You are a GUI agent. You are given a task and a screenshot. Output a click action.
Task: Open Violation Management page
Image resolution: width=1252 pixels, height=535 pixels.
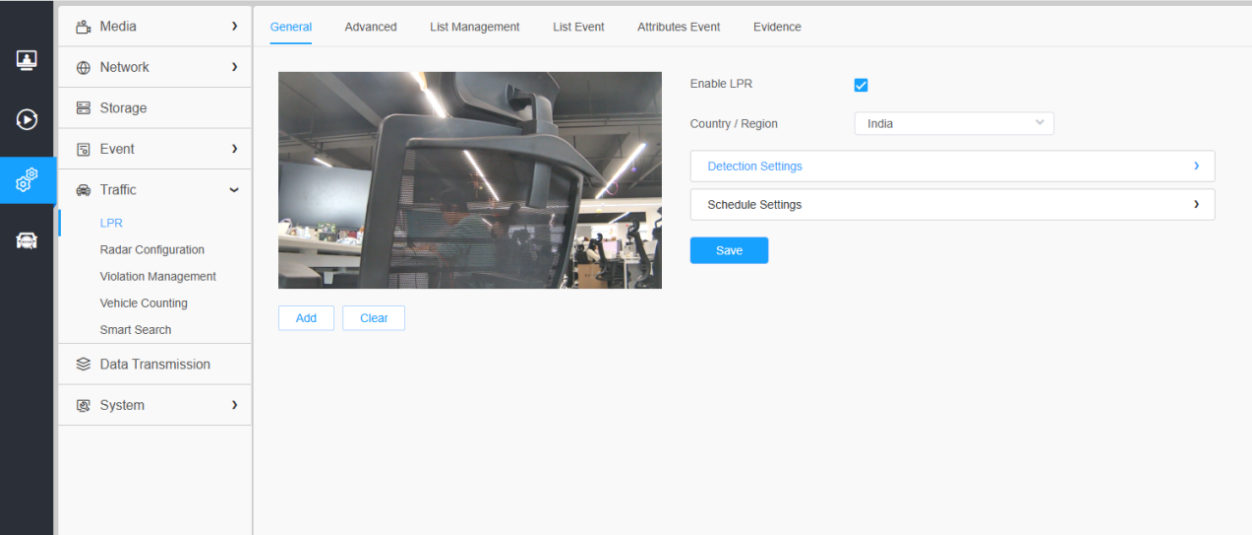tap(158, 276)
